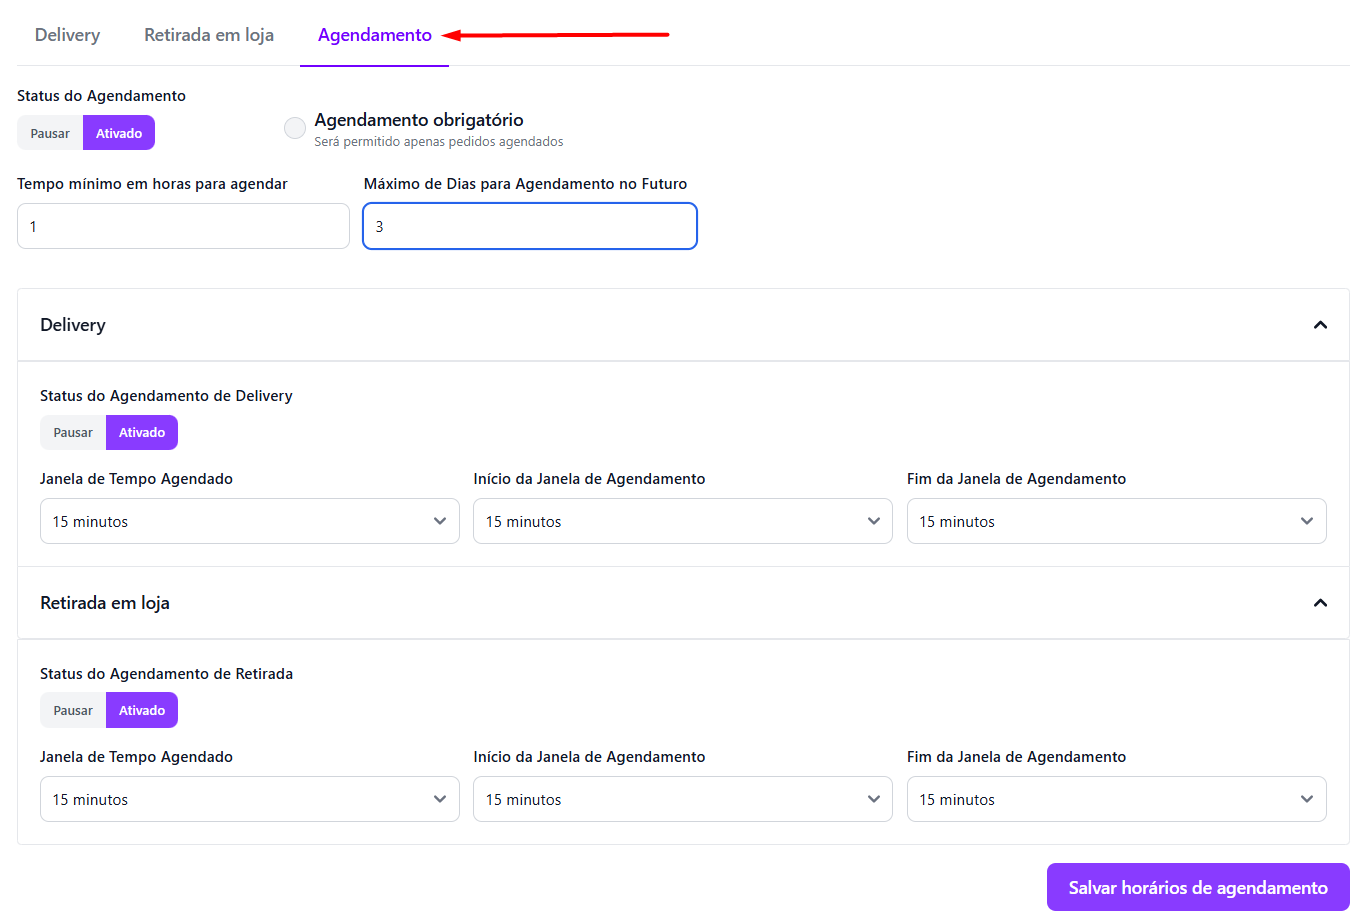Open the Retirada em loja tab
This screenshot has height=923, width=1369.
tap(209, 35)
